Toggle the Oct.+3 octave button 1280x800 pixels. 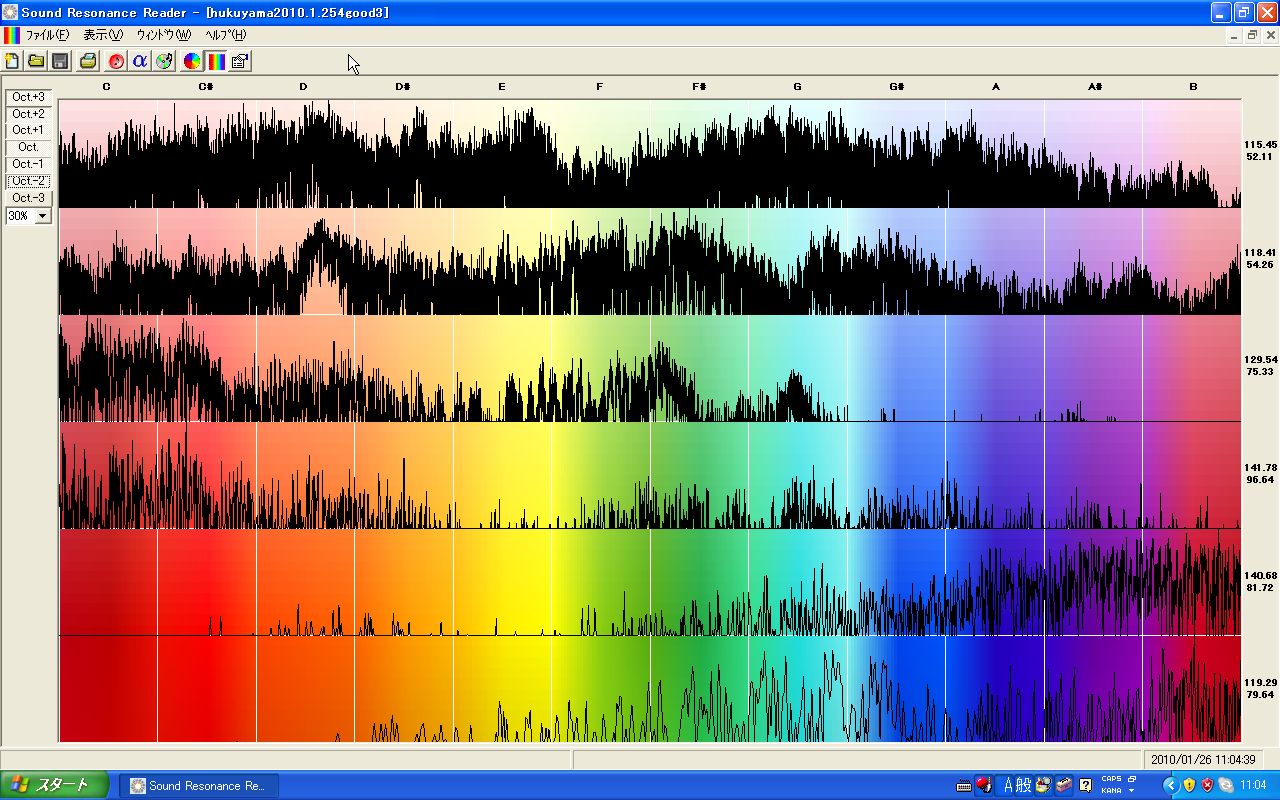(28, 97)
